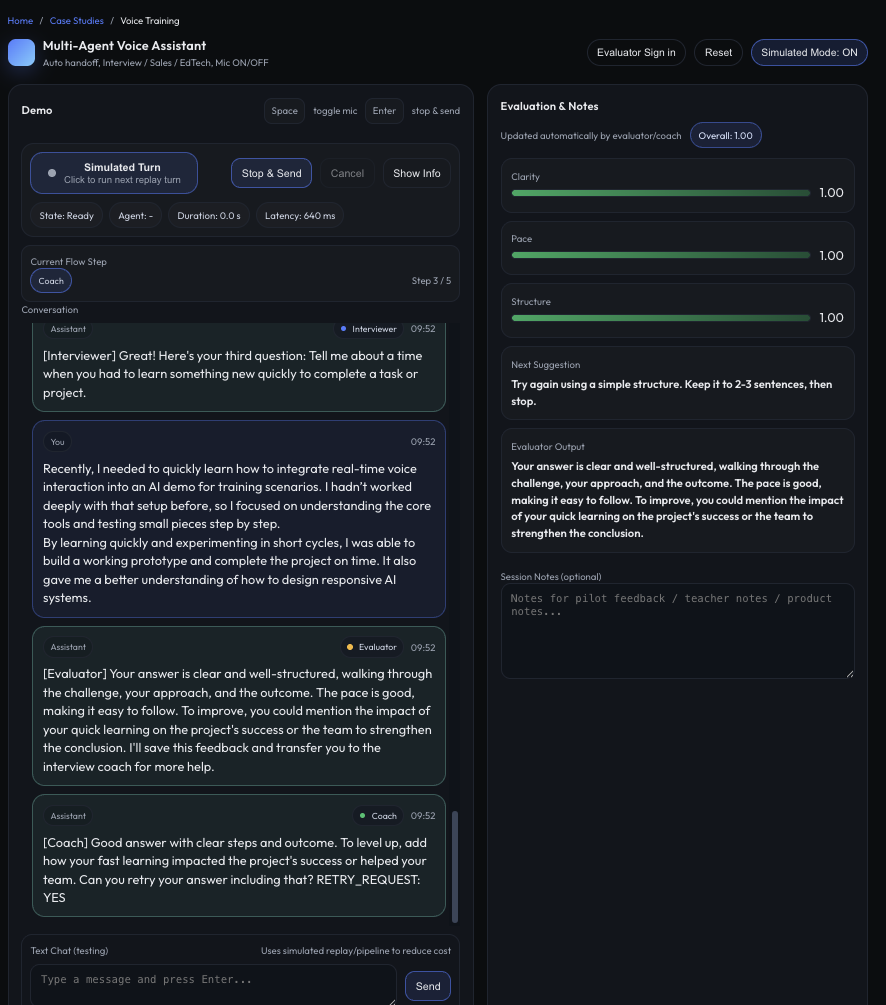Open Show Info
This screenshot has height=1005, width=886.
[417, 173]
